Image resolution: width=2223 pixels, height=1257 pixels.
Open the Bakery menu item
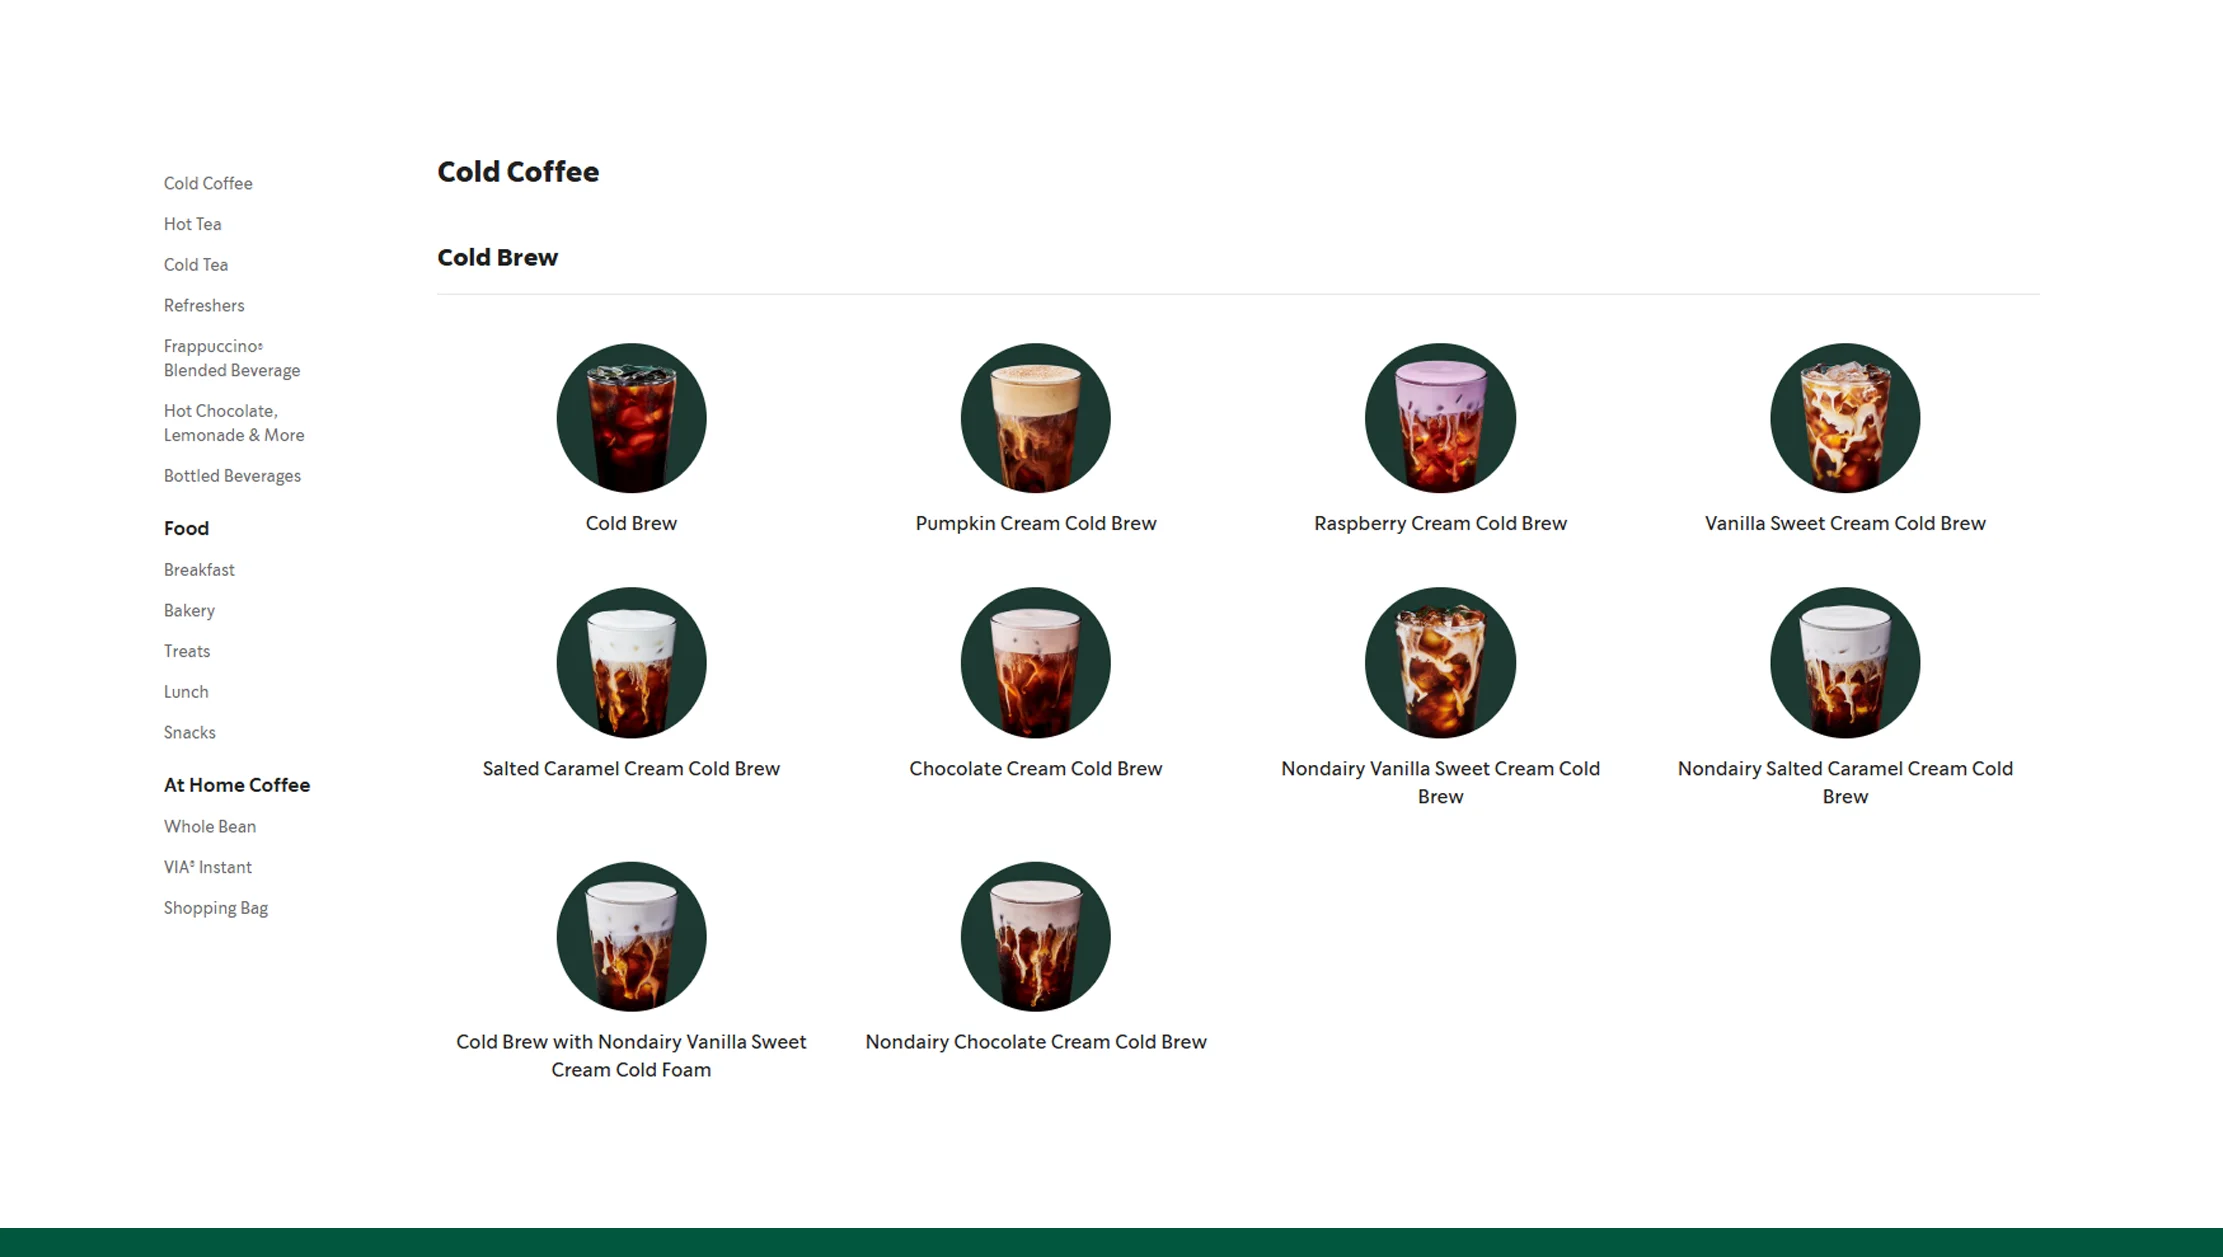pos(188,610)
